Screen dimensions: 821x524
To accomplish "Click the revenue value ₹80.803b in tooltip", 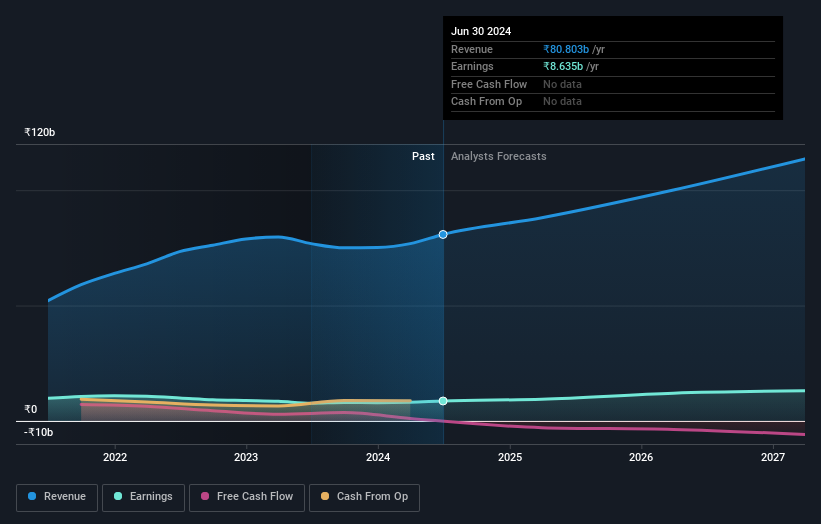I will click(566, 49).
